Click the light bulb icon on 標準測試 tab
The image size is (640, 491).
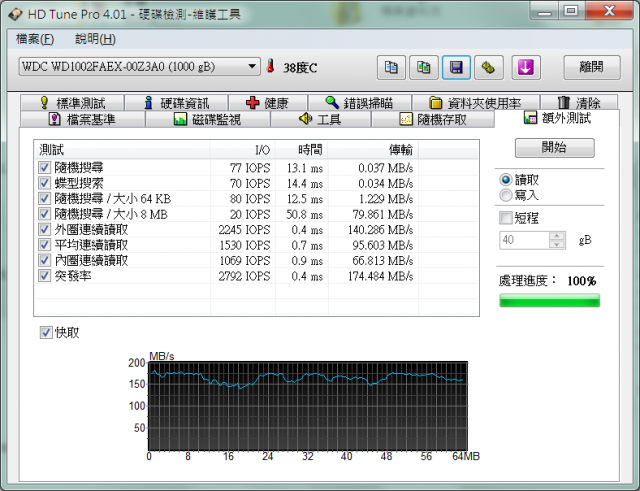click(x=44, y=102)
